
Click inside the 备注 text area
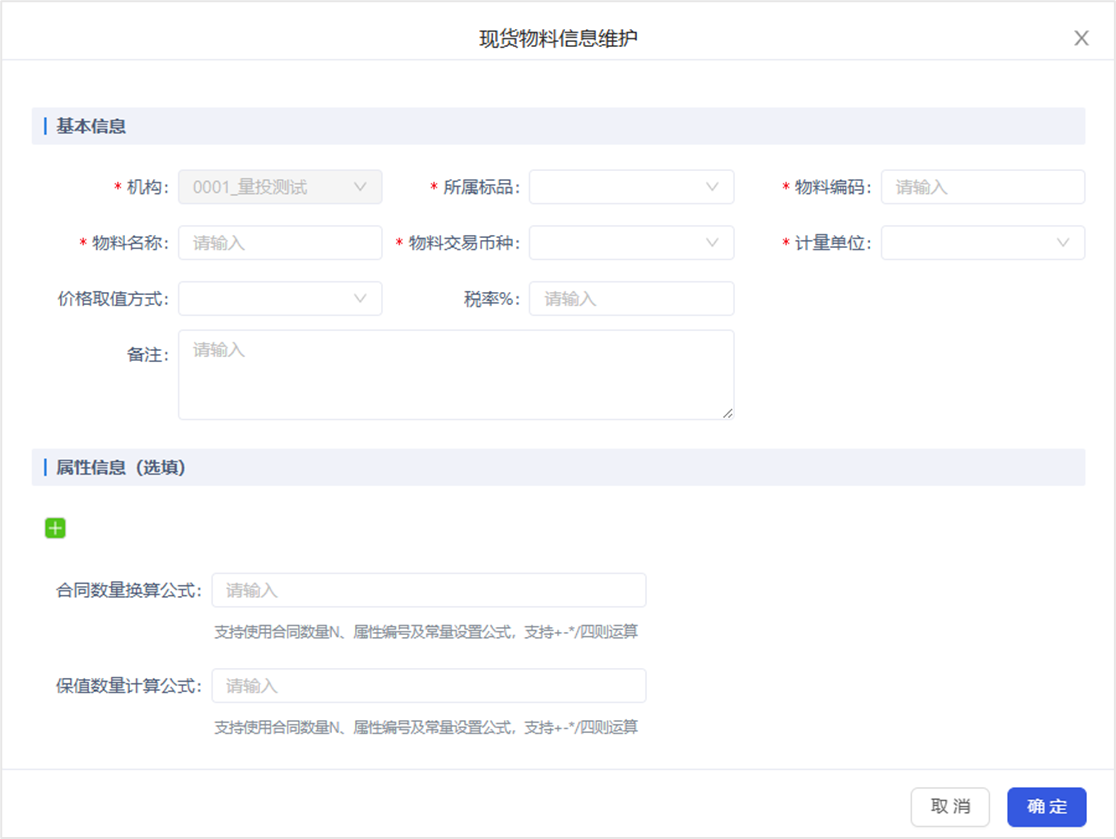pos(455,375)
